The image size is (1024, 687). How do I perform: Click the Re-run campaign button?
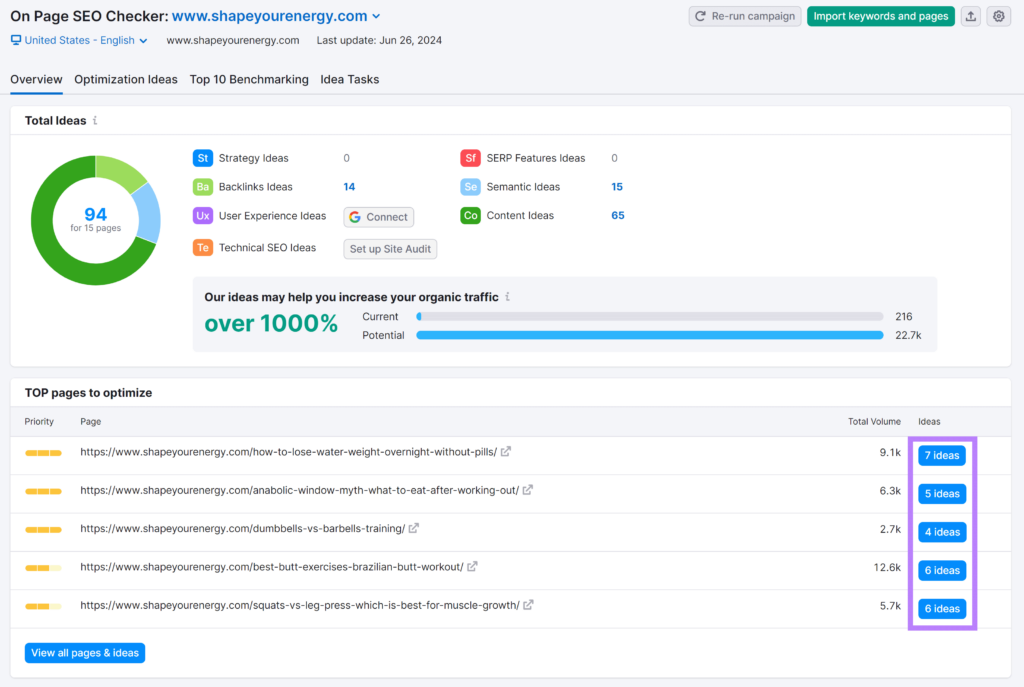pos(744,16)
